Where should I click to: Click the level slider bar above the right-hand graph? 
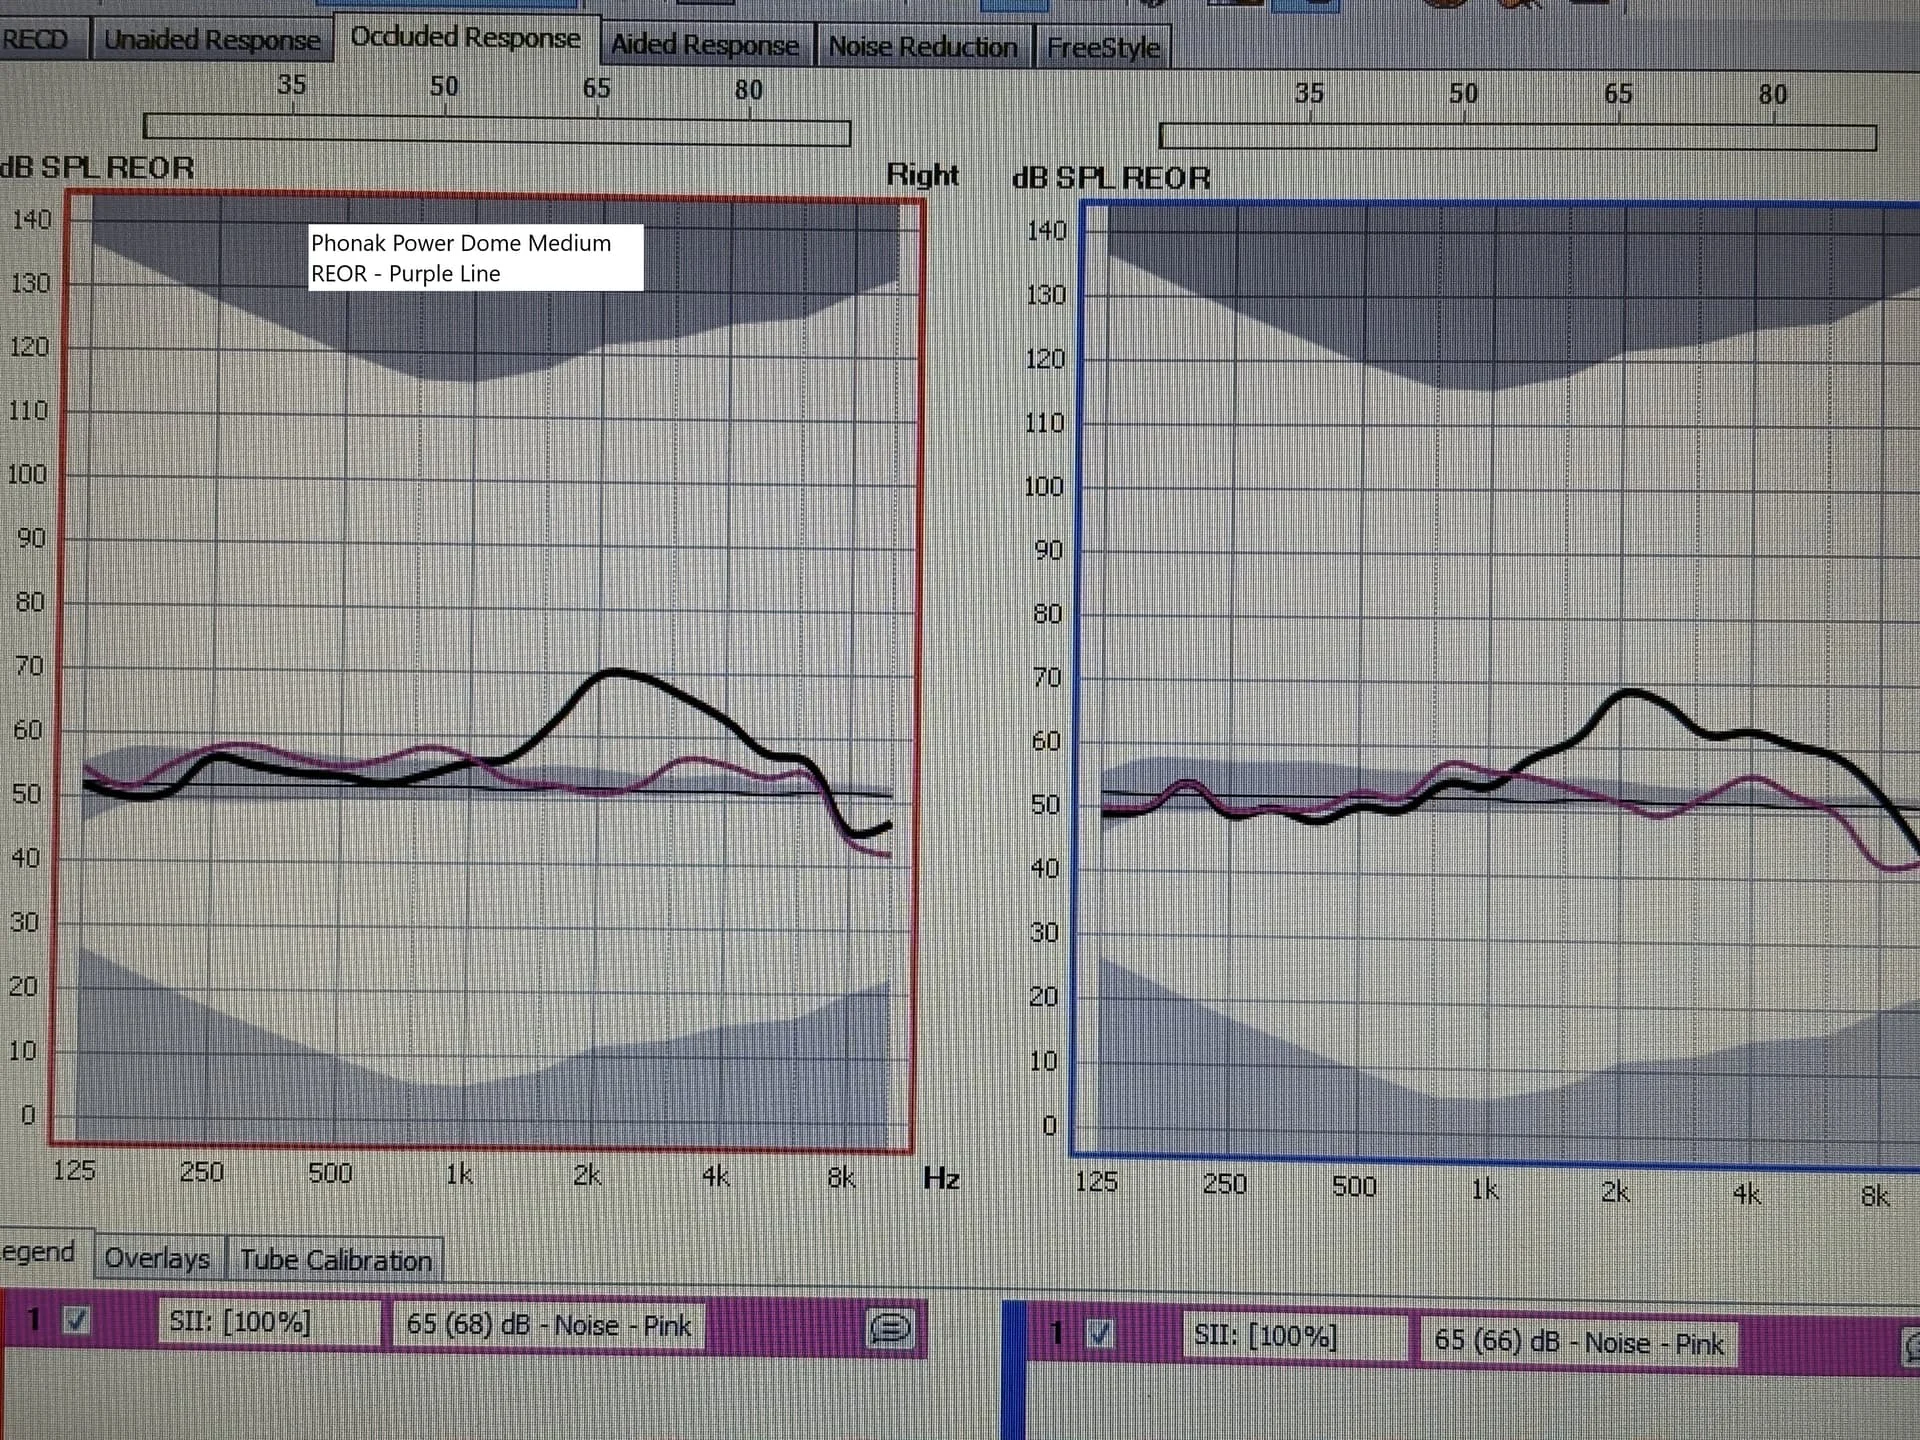click(x=1517, y=136)
